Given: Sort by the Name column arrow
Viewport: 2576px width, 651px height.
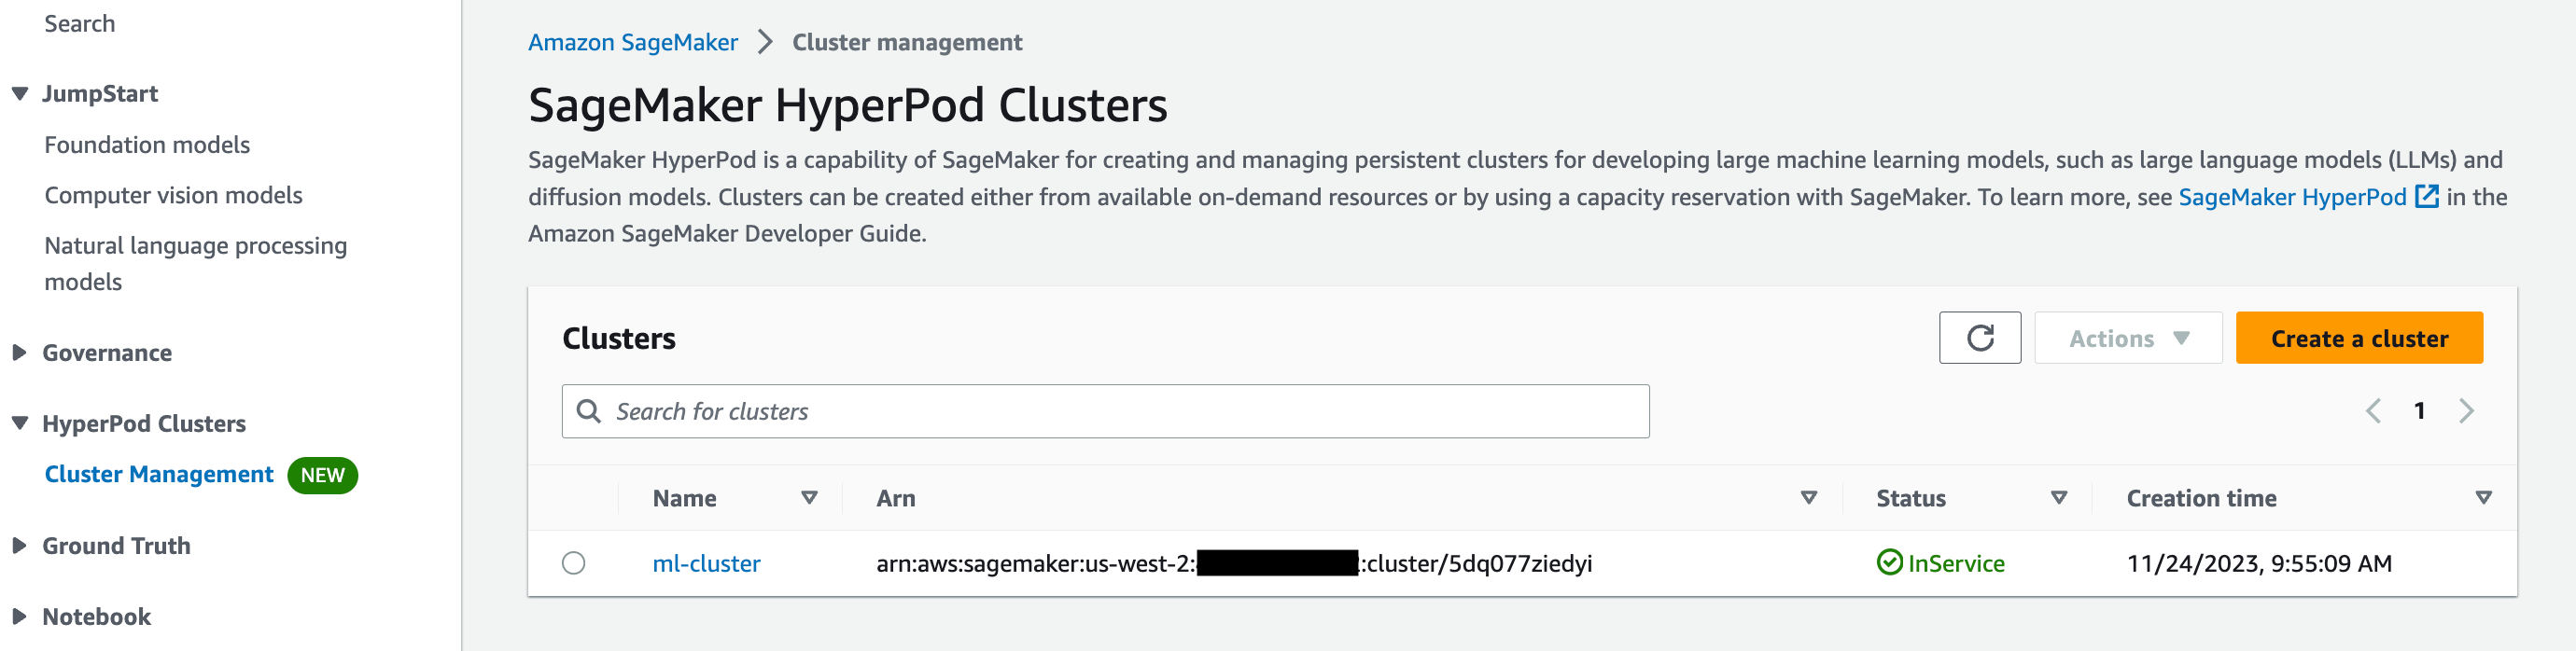Looking at the screenshot, I should 809,498.
